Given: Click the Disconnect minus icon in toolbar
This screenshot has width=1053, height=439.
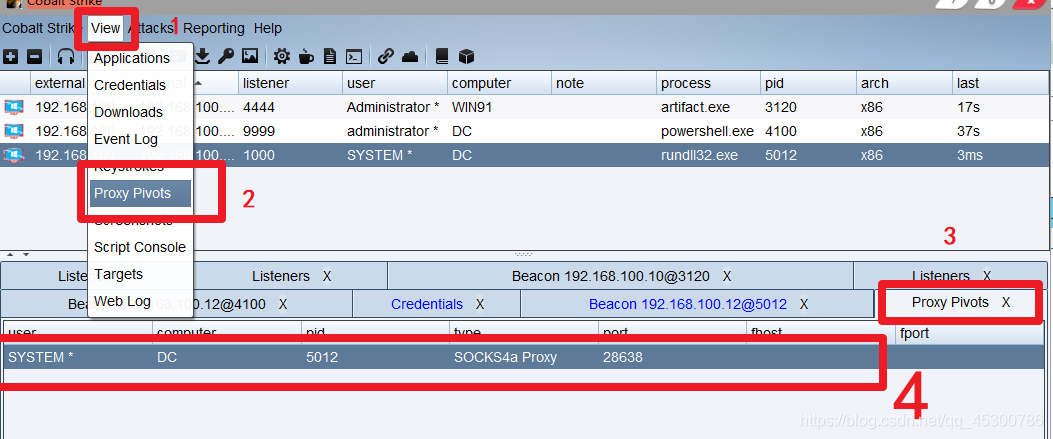Looking at the screenshot, I should pyautogui.click(x=35, y=57).
